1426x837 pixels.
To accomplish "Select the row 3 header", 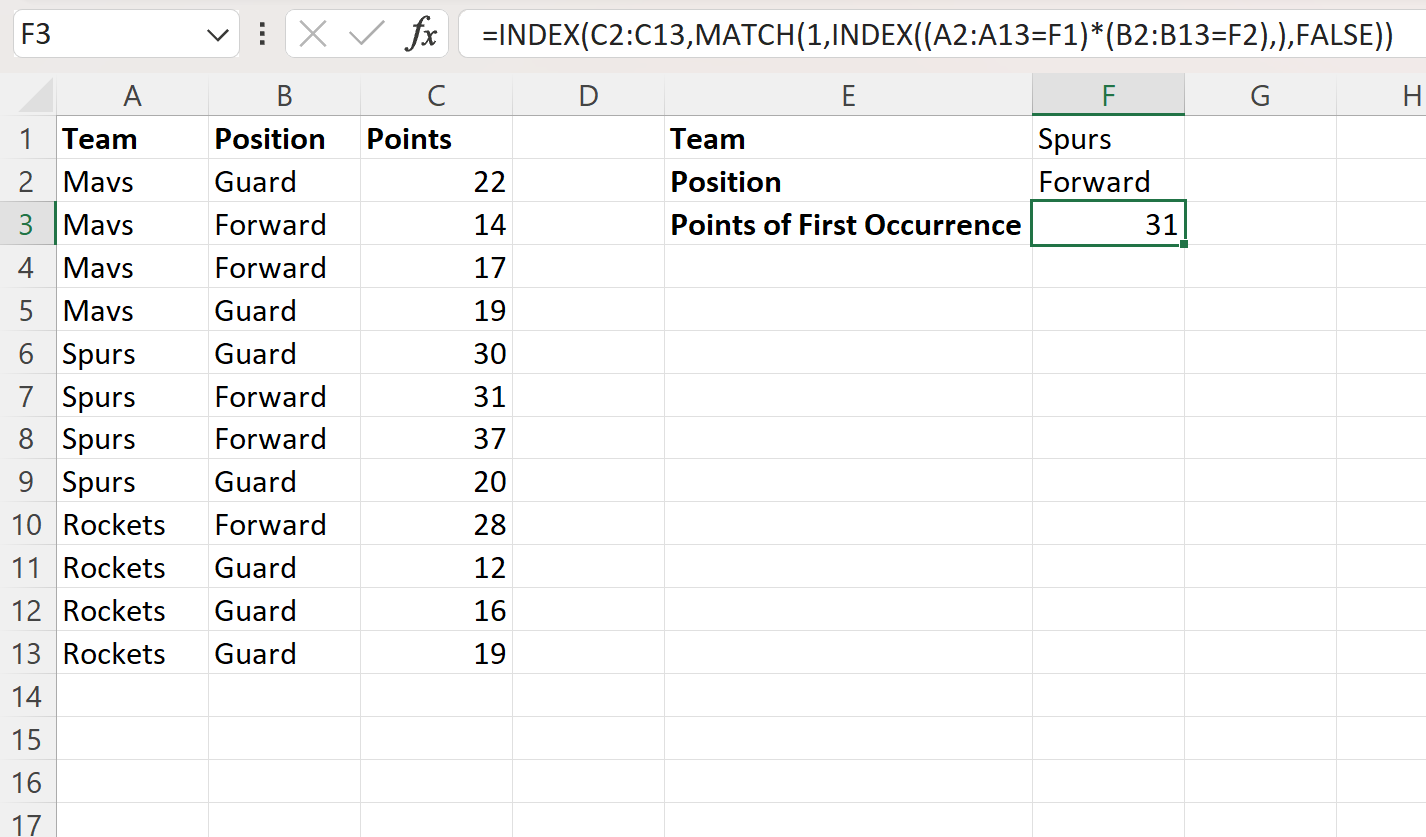I will coord(28,224).
